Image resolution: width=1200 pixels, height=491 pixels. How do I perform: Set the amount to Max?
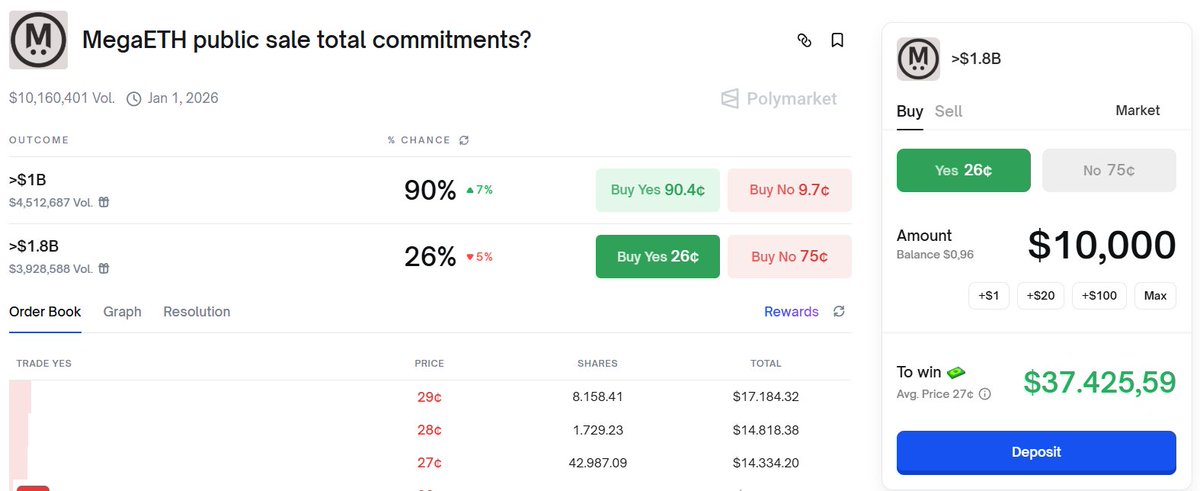[x=1155, y=296]
